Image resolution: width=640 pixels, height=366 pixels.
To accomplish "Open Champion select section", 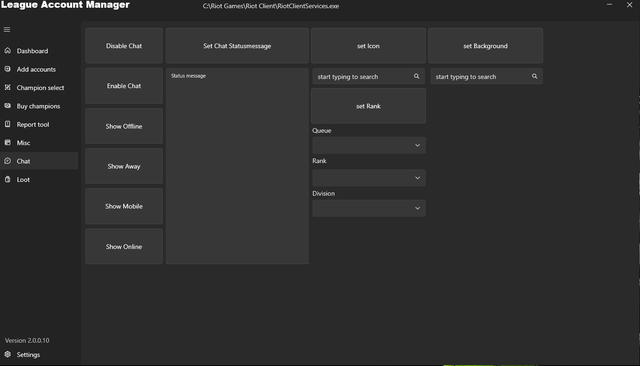I will 39,88.
